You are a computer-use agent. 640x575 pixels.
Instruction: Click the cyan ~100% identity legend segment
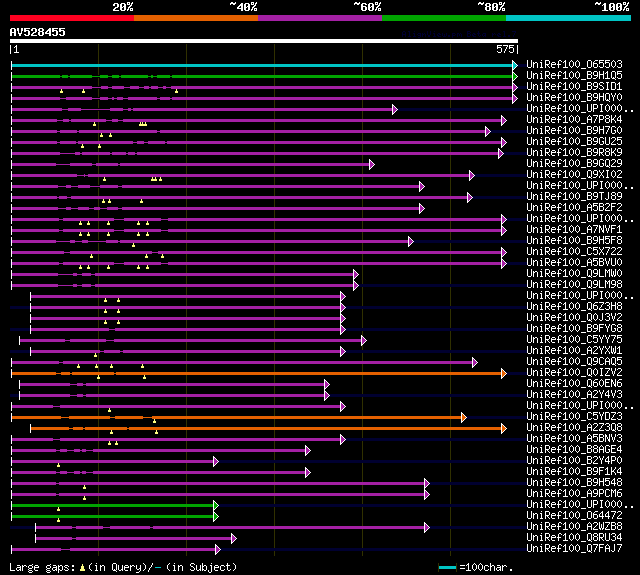click(x=569, y=18)
